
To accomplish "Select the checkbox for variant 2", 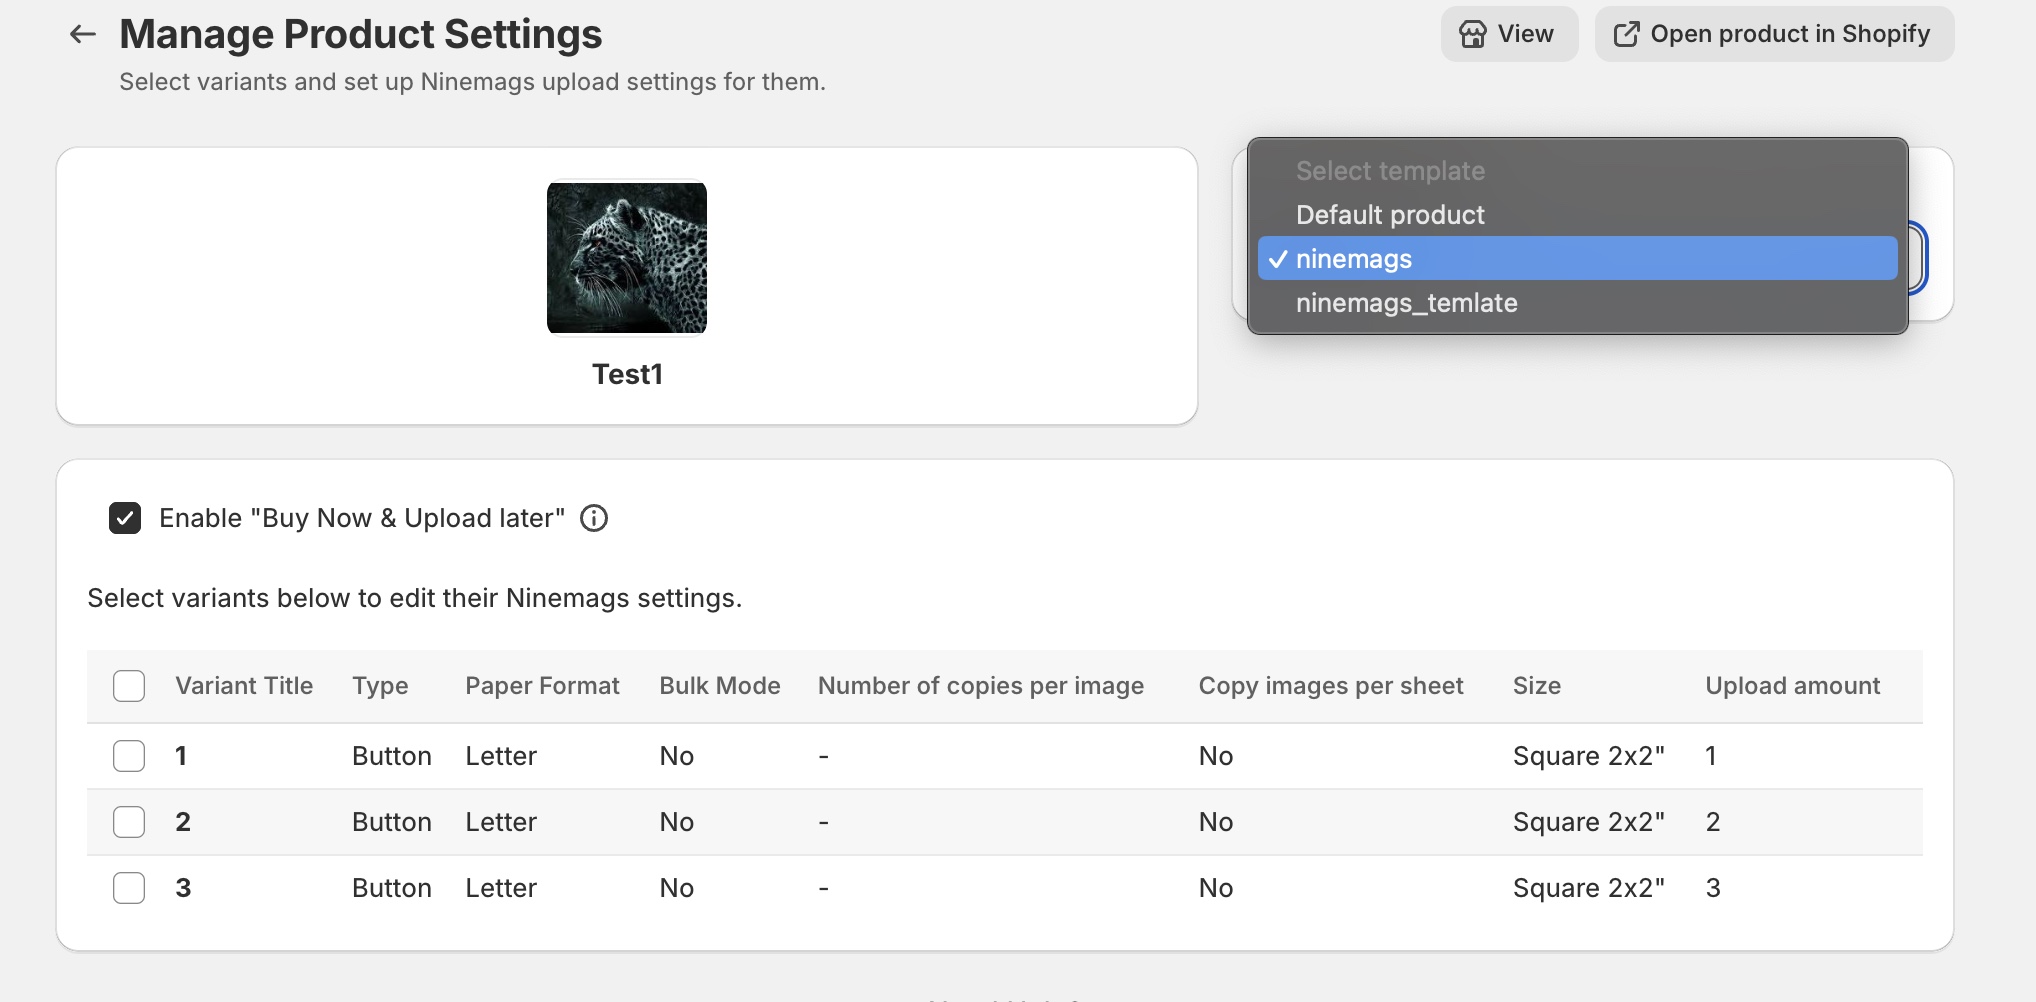I will point(129,822).
